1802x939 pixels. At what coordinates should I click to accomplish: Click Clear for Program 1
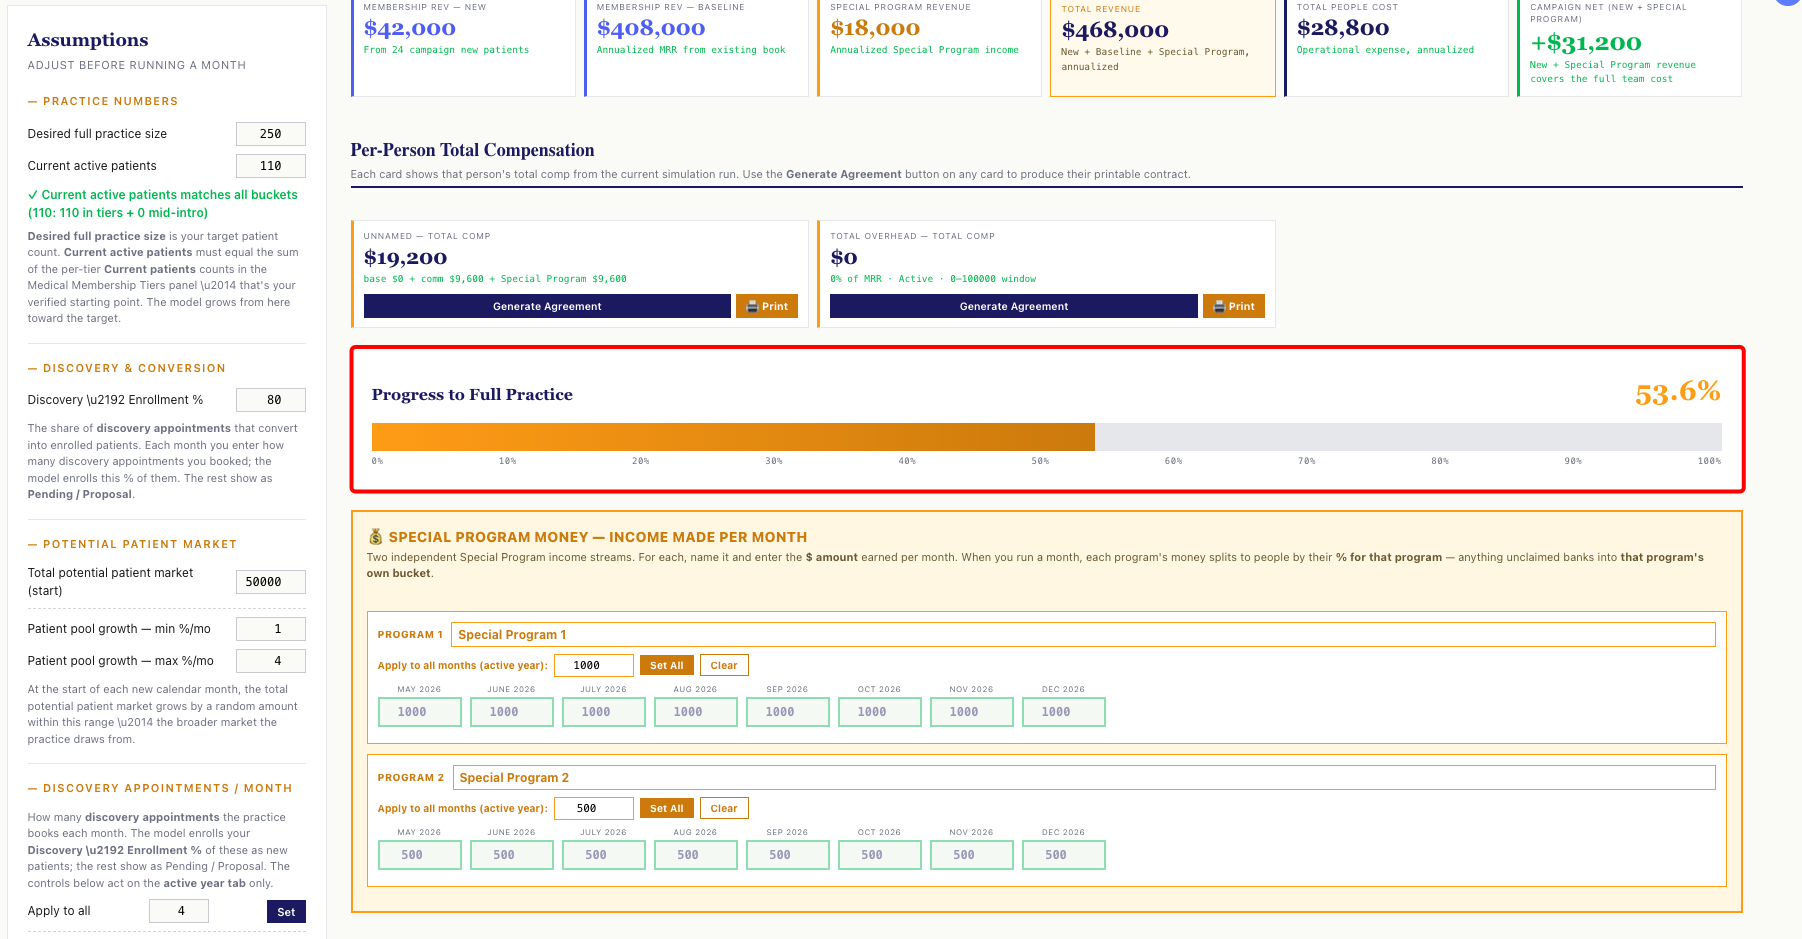pos(724,665)
